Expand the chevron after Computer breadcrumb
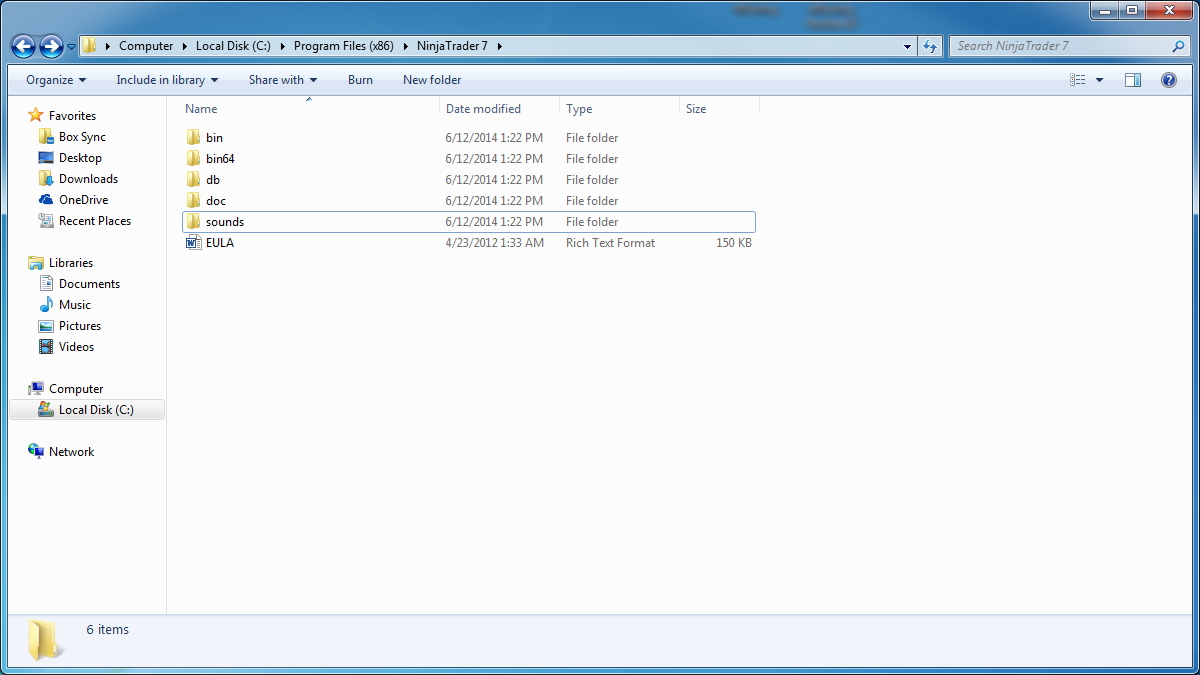Viewport: 1200px width, 675px height. point(185,46)
